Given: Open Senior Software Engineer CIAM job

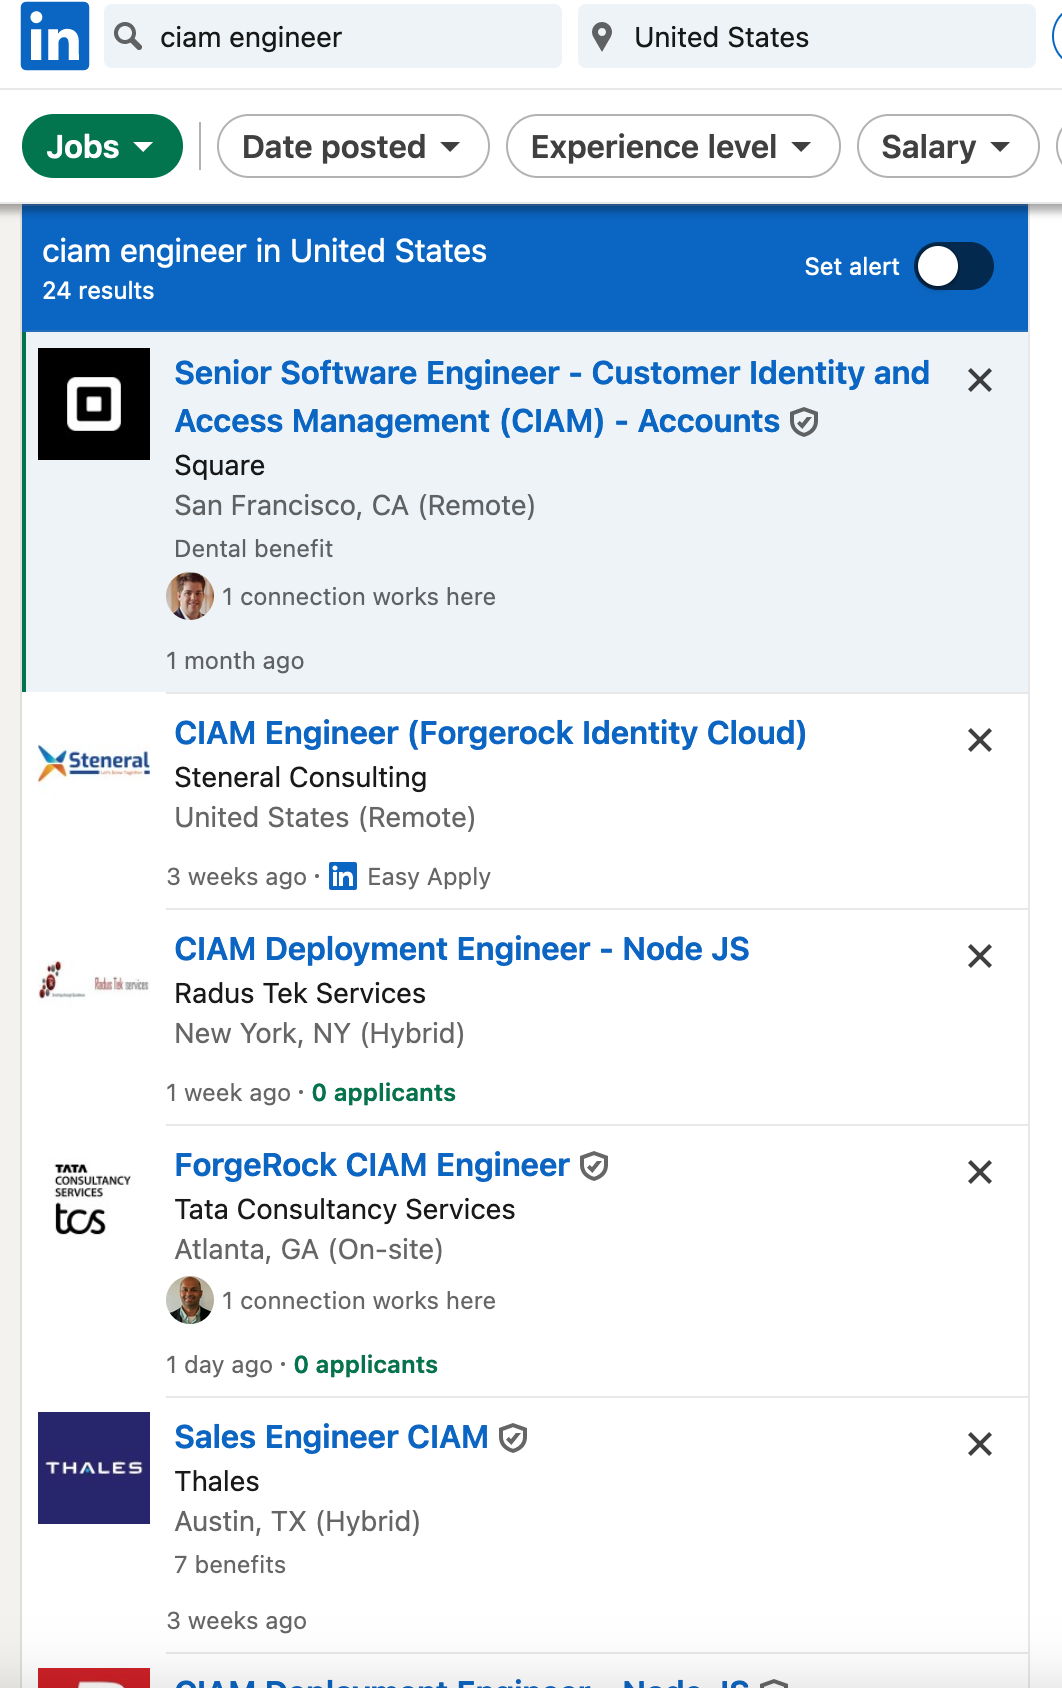Looking at the screenshot, I should coord(552,397).
